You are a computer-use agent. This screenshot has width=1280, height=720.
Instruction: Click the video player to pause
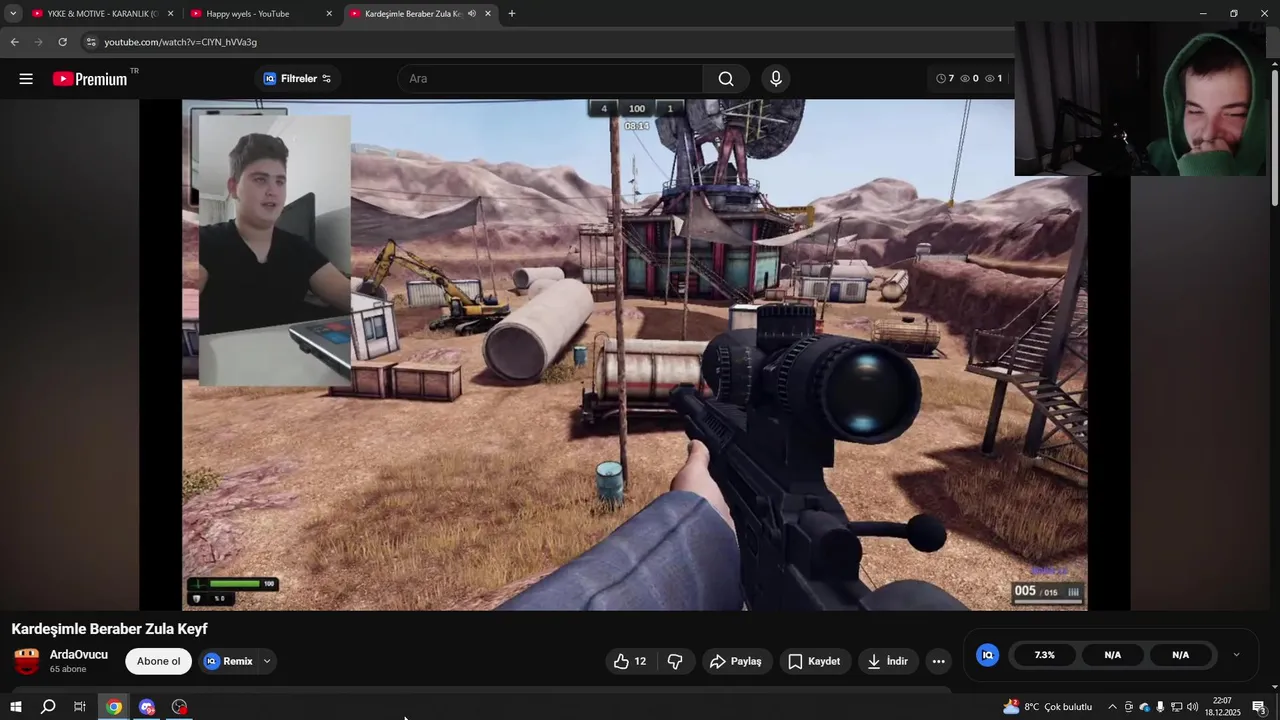coord(634,354)
